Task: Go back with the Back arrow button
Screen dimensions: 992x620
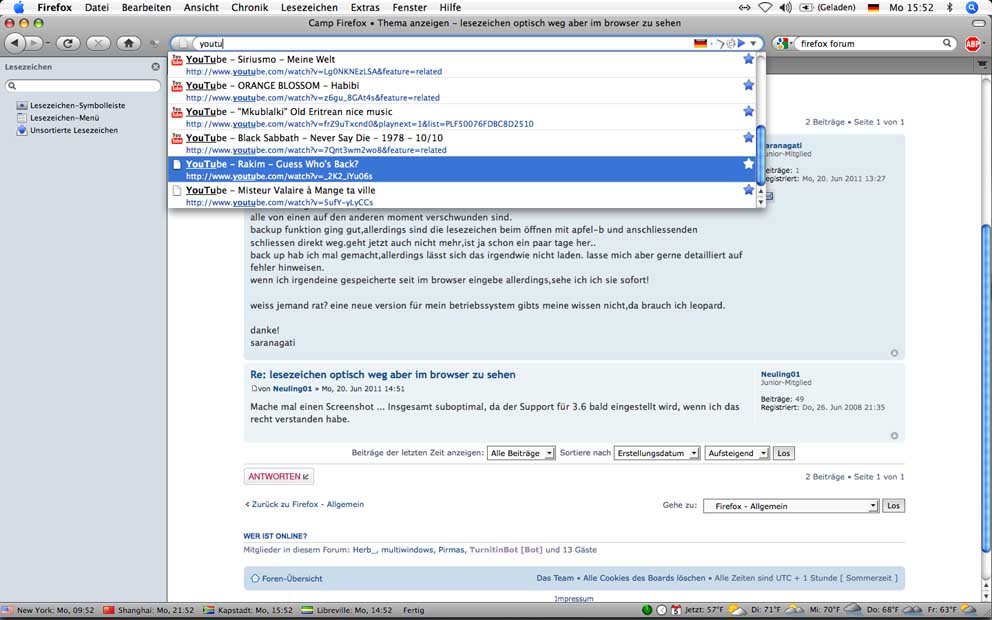Action: [15, 43]
